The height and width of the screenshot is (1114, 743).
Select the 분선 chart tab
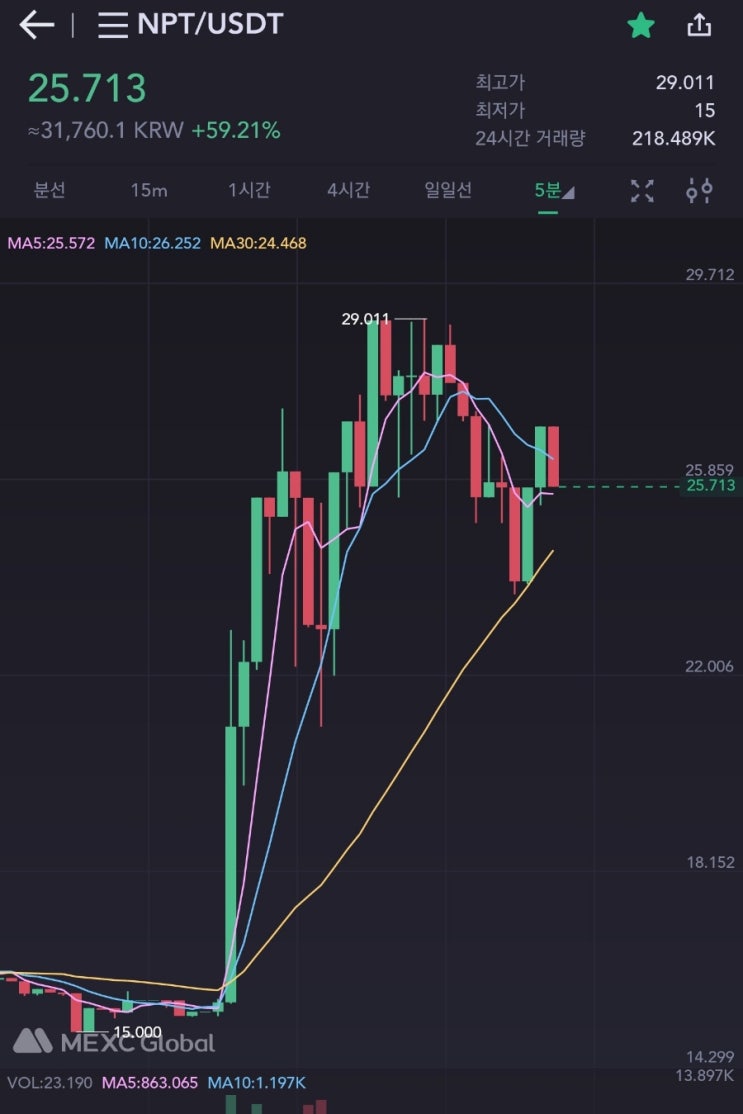pos(49,190)
